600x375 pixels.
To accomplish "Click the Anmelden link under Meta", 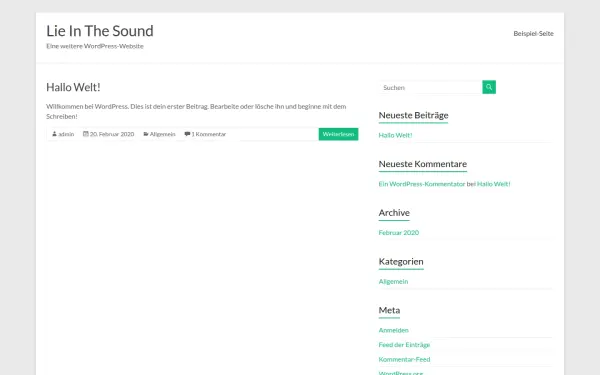I will point(394,330).
